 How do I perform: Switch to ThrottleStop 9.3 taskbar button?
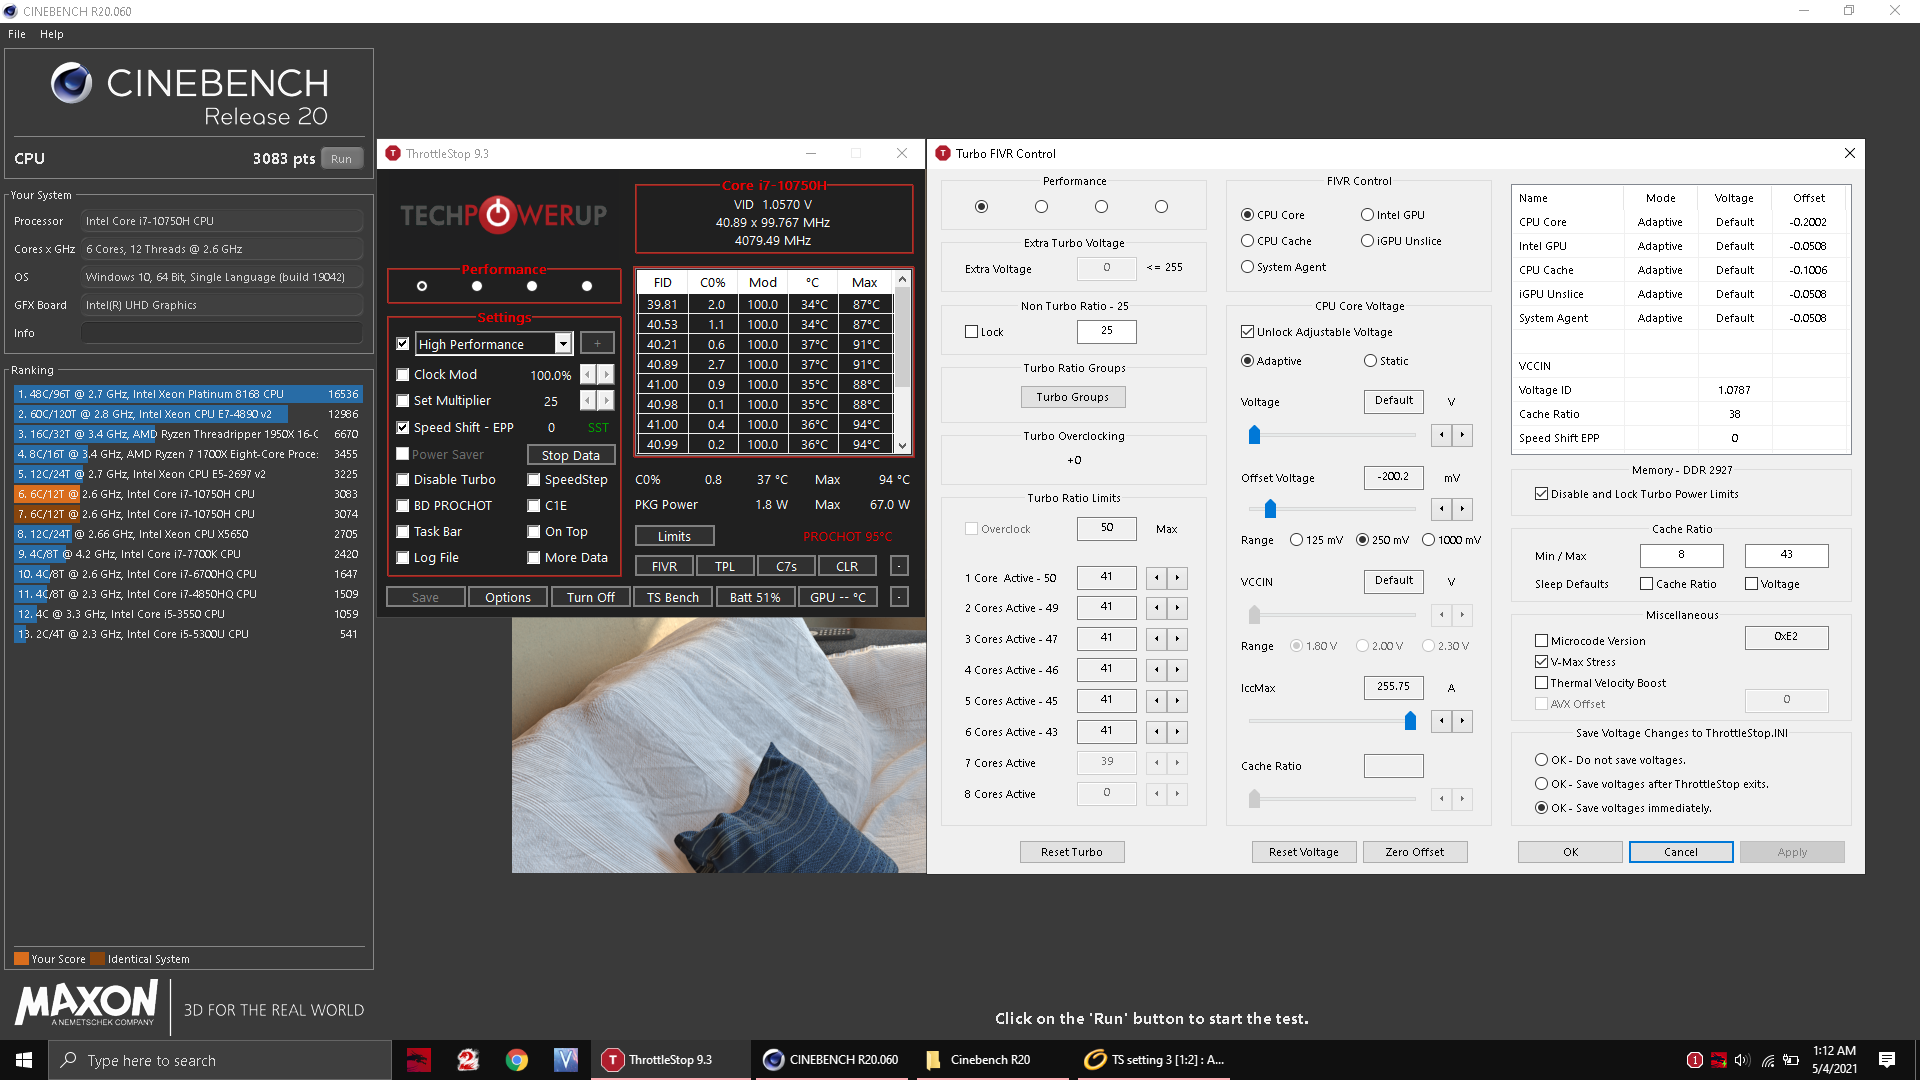672,1060
